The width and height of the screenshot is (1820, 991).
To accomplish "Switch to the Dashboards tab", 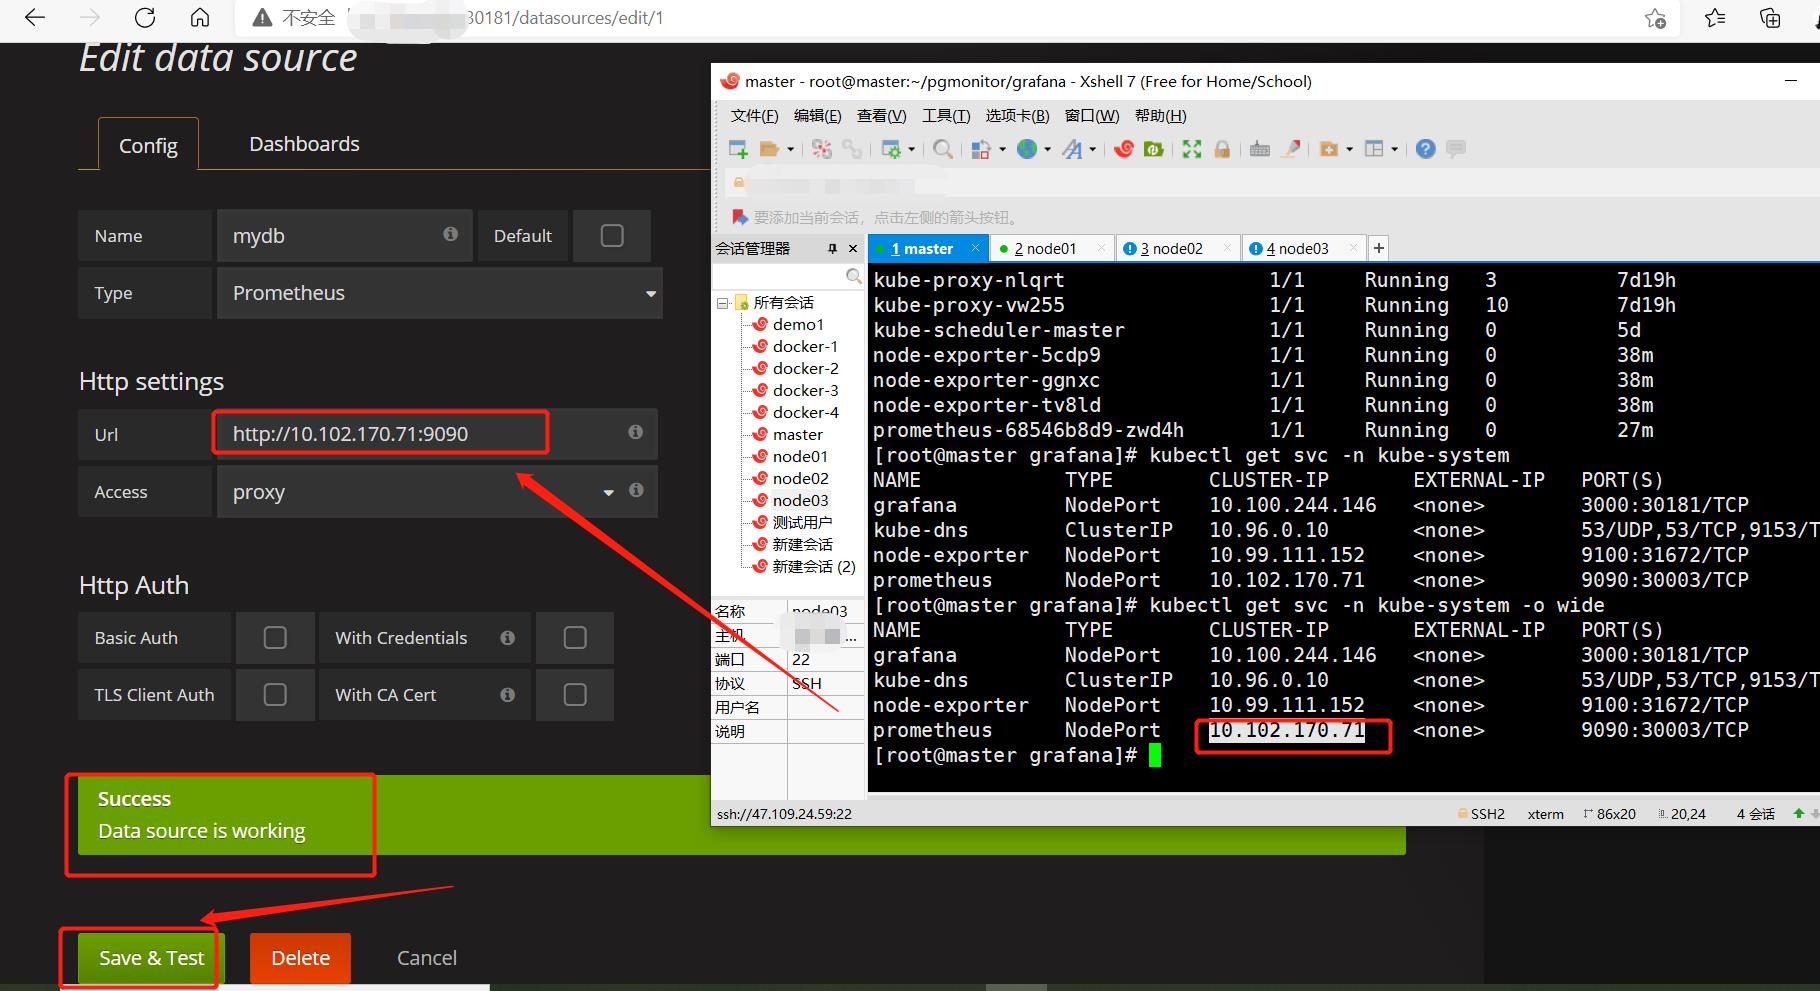I will coord(304,144).
